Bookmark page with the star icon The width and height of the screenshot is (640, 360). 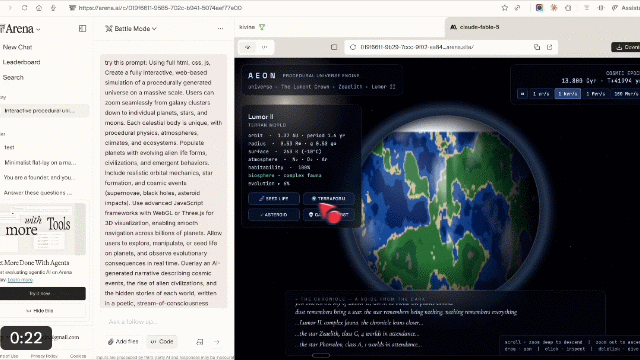(x=504, y=8)
